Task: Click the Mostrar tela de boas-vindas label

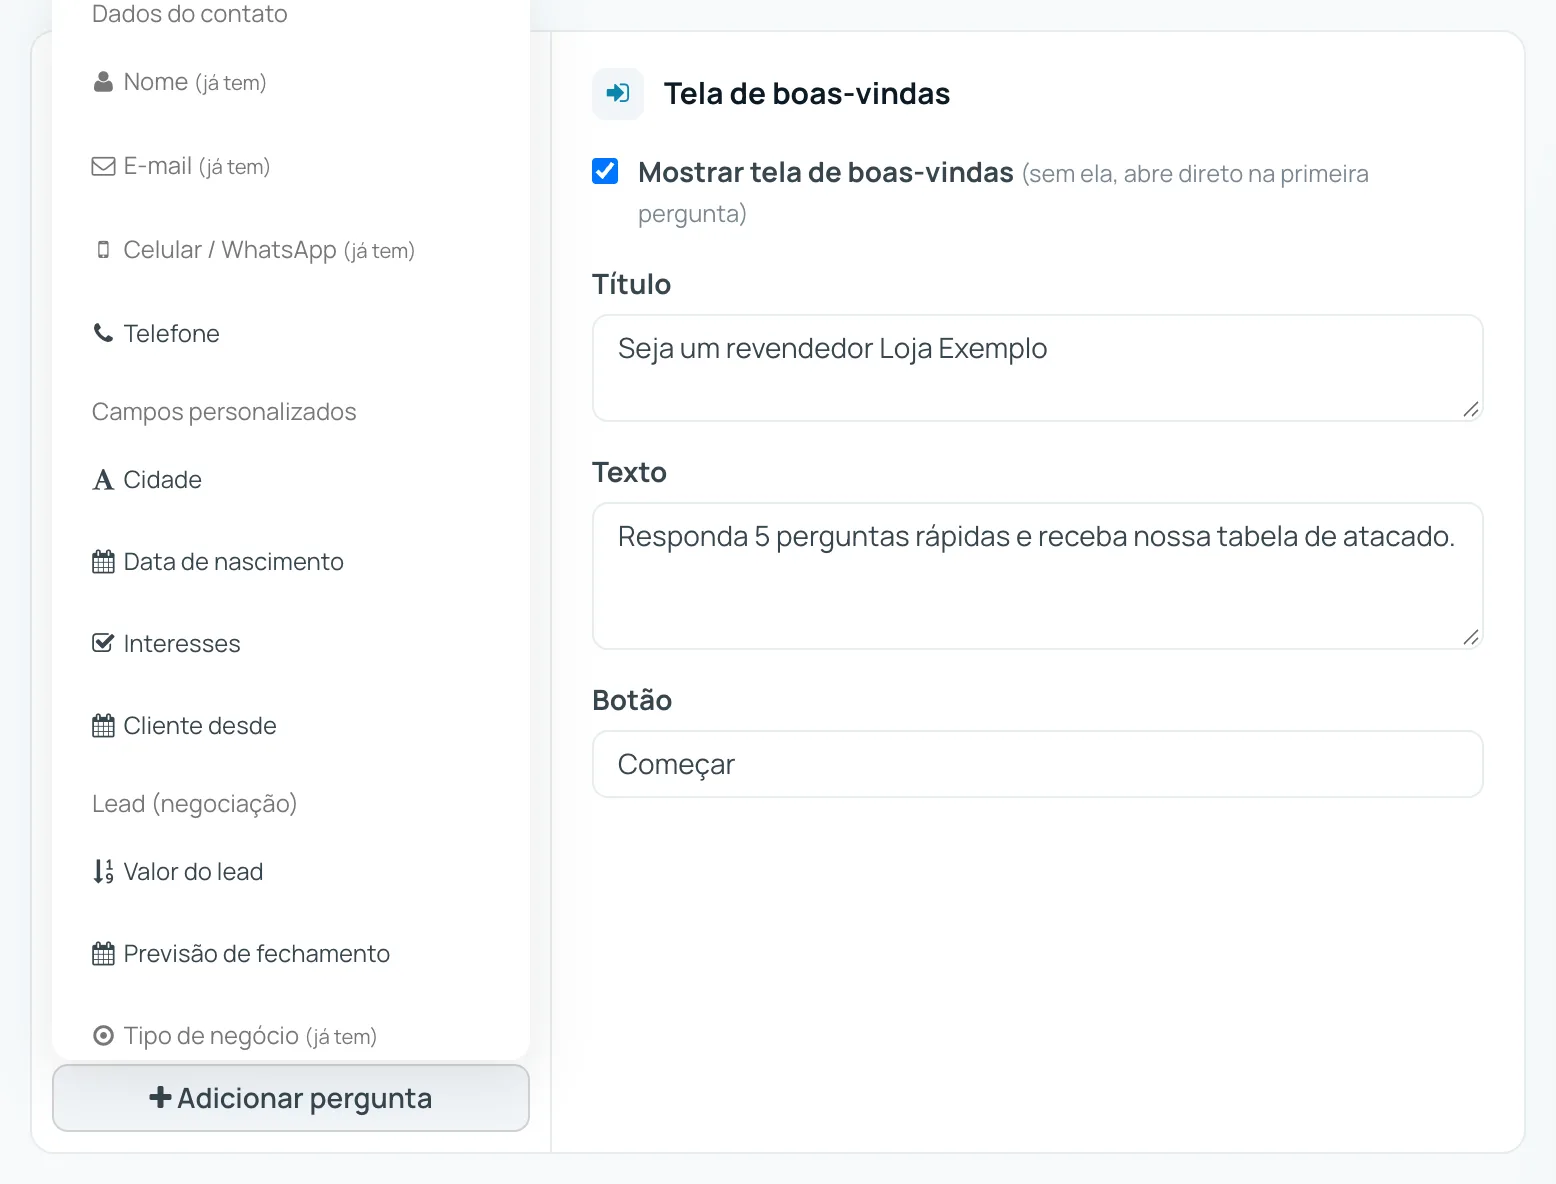Action: point(826,172)
